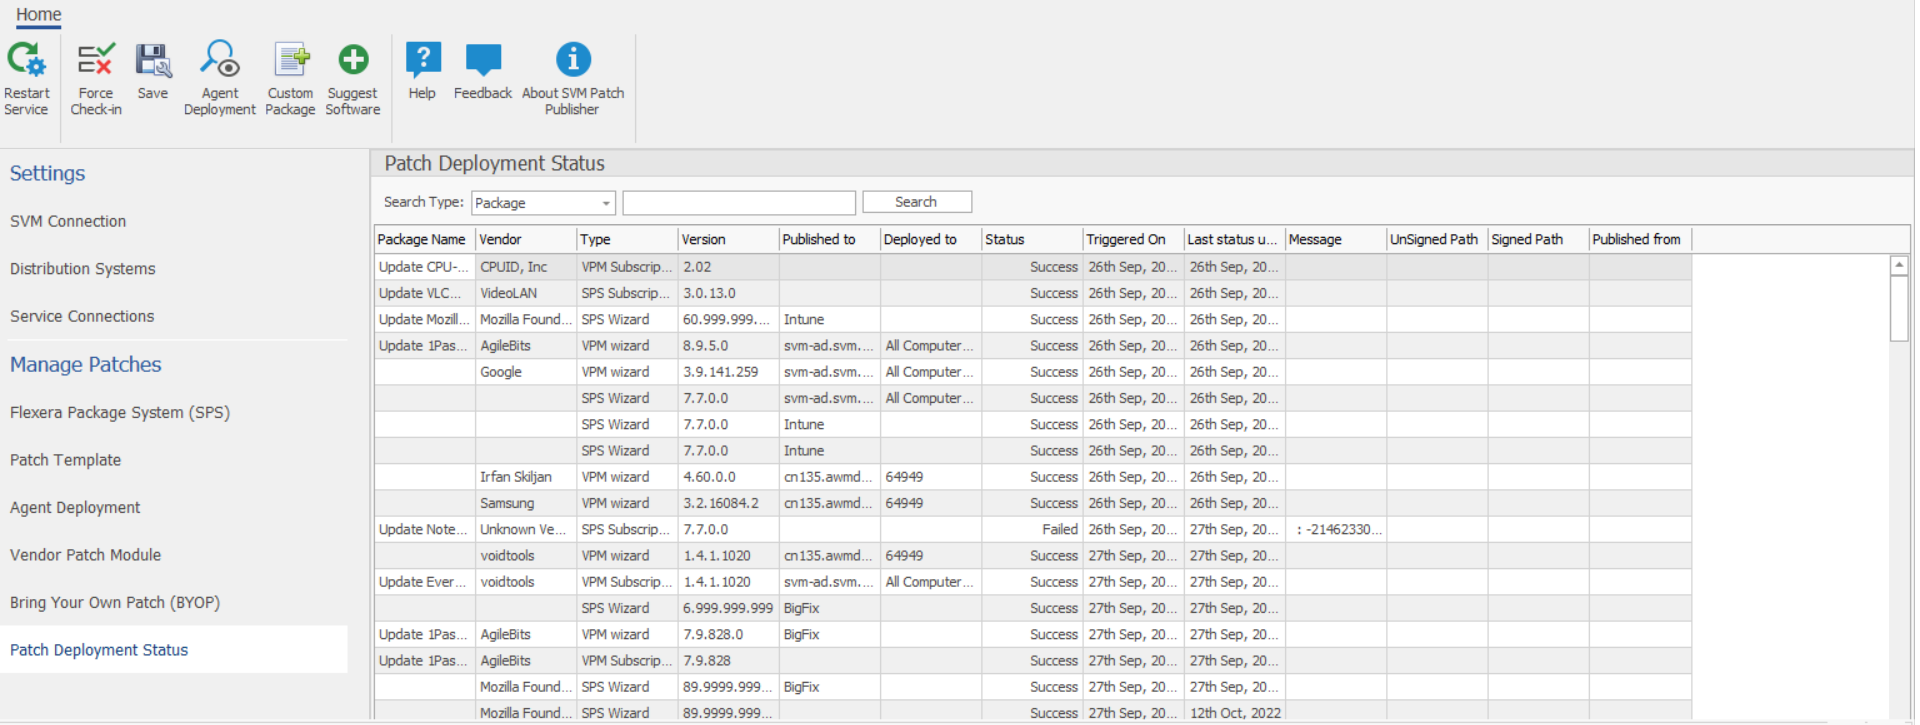The image size is (1920, 725).
Task: Click the 'Google' vendor cell
Action: (527, 372)
